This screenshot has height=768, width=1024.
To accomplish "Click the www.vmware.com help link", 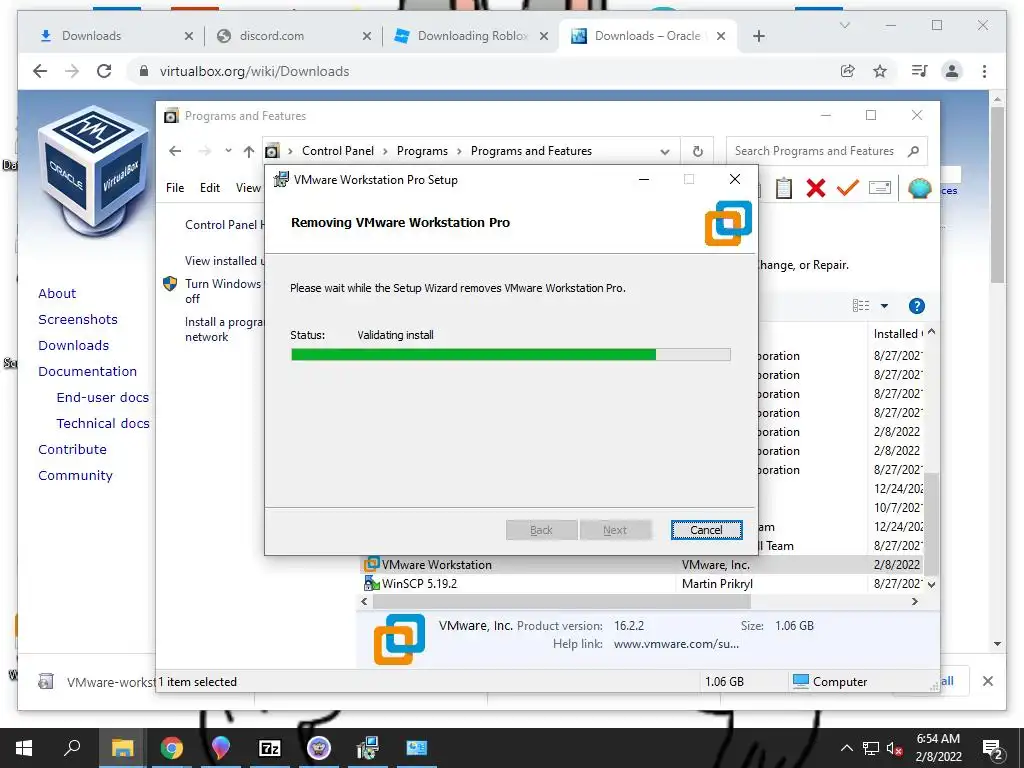I will click(x=676, y=644).
